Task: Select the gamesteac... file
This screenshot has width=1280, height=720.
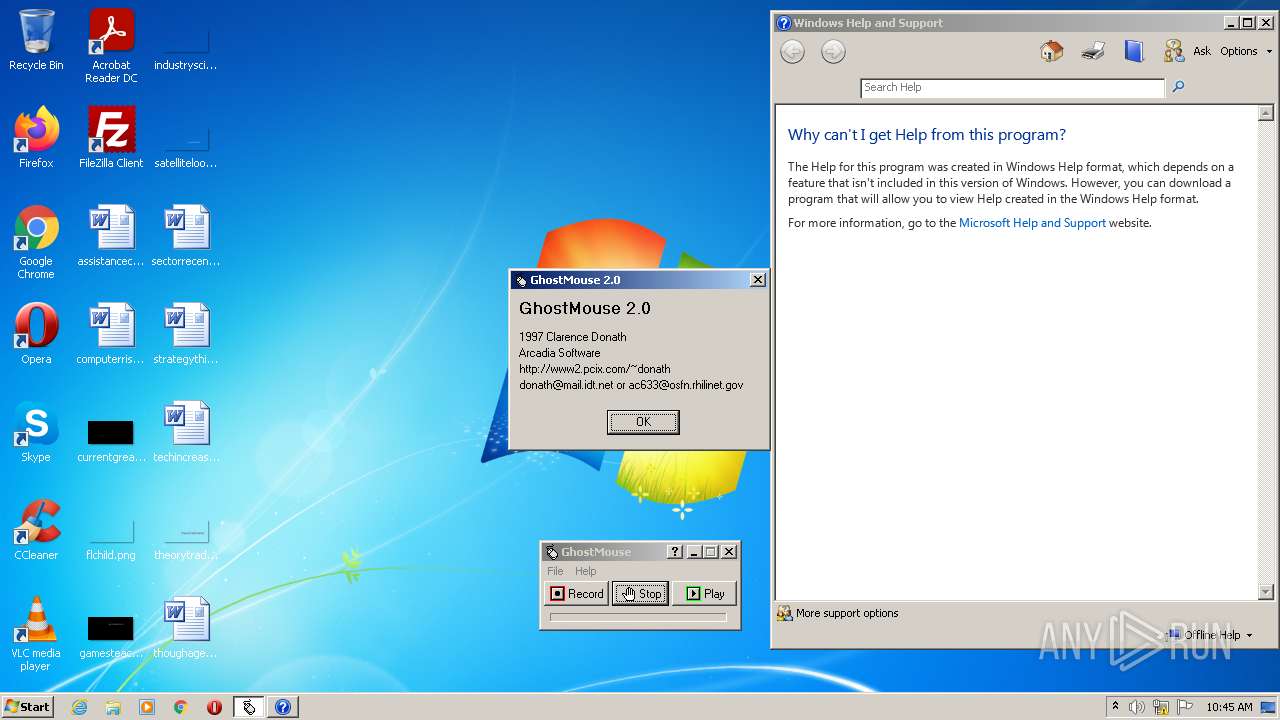Action: pyautogui.click(x=111, y=637)
